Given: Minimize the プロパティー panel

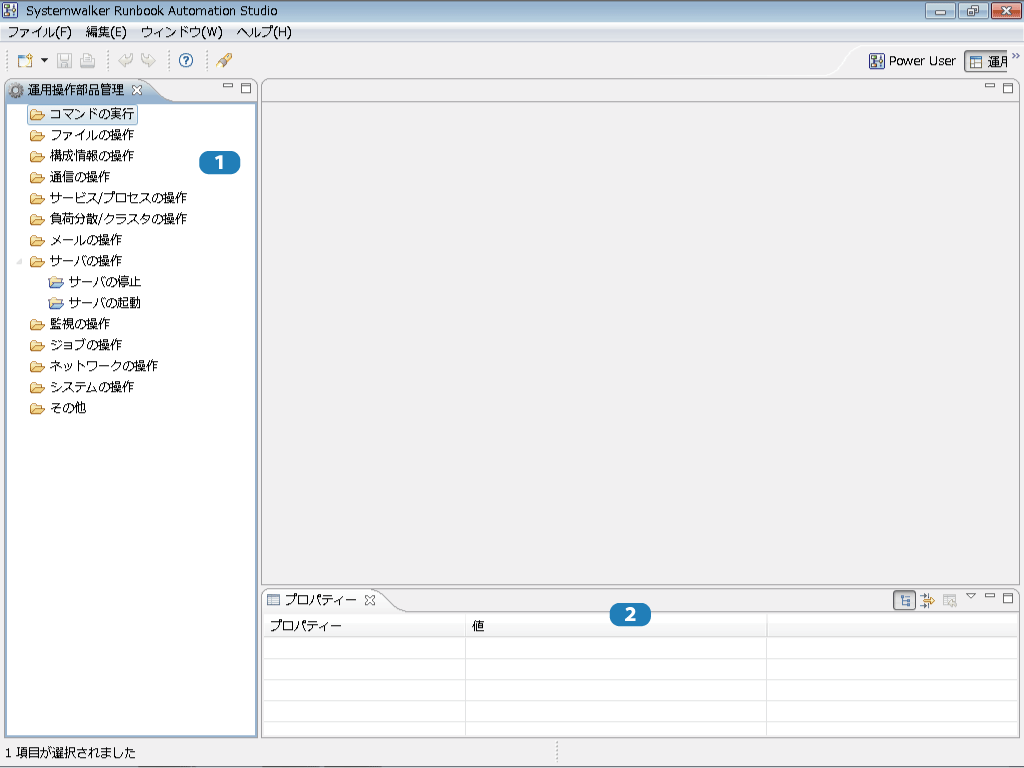Looking at the screenshot, I should [x=990, y=596].
